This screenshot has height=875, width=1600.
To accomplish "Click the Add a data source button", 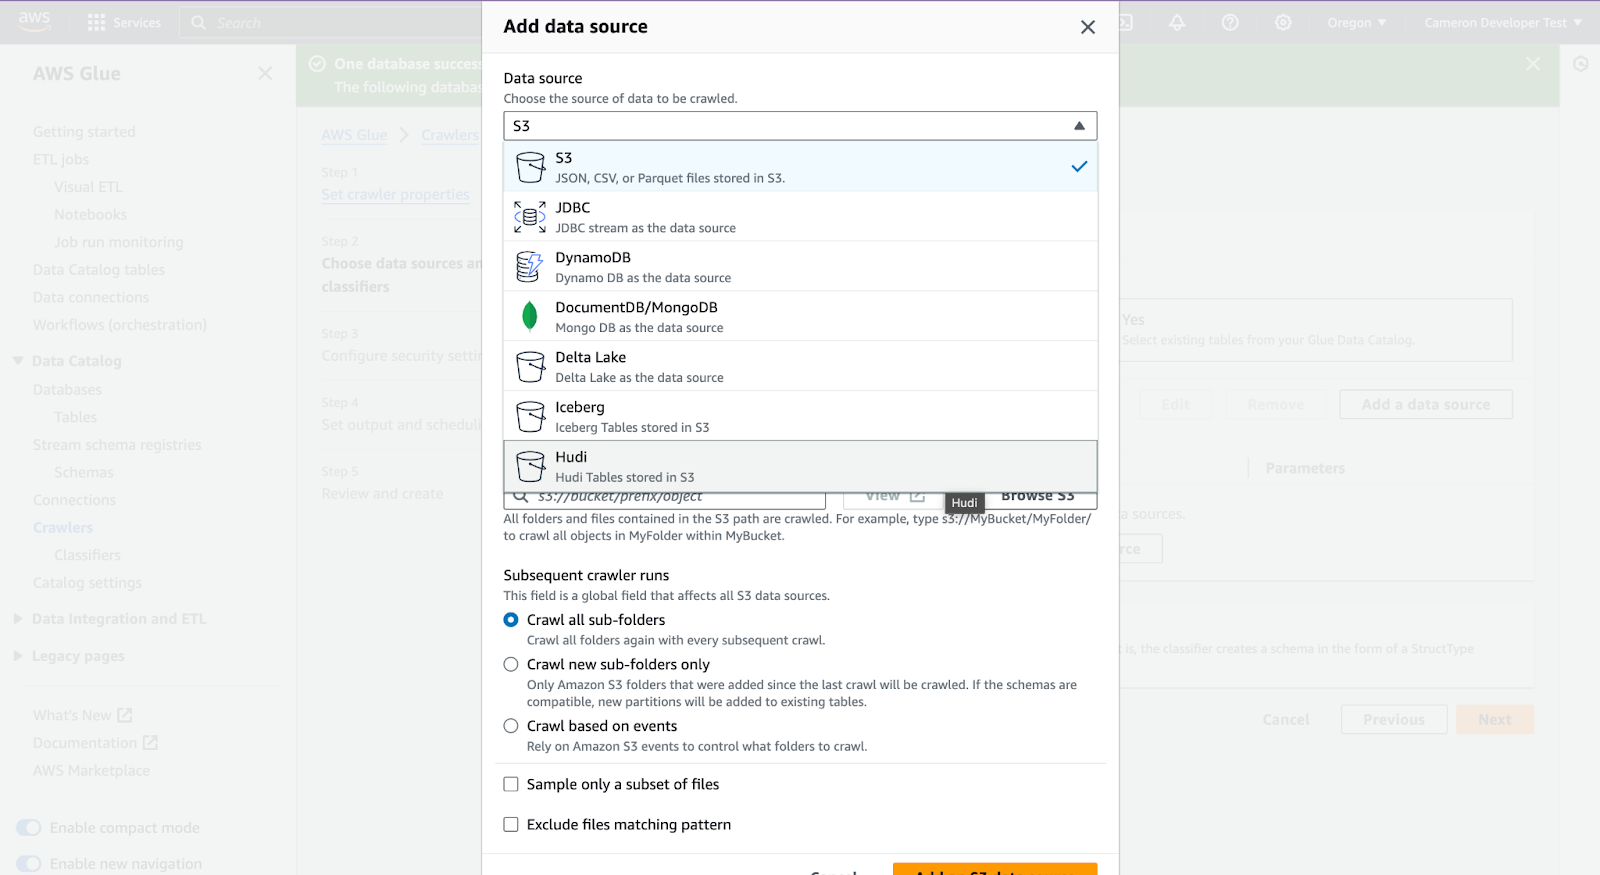I will point(1426,405).
